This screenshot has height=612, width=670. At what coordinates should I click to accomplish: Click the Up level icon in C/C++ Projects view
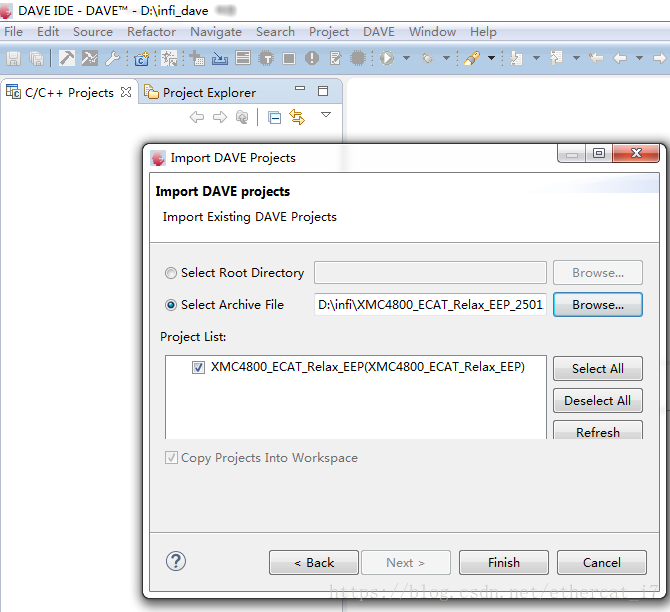pos(242,117)
